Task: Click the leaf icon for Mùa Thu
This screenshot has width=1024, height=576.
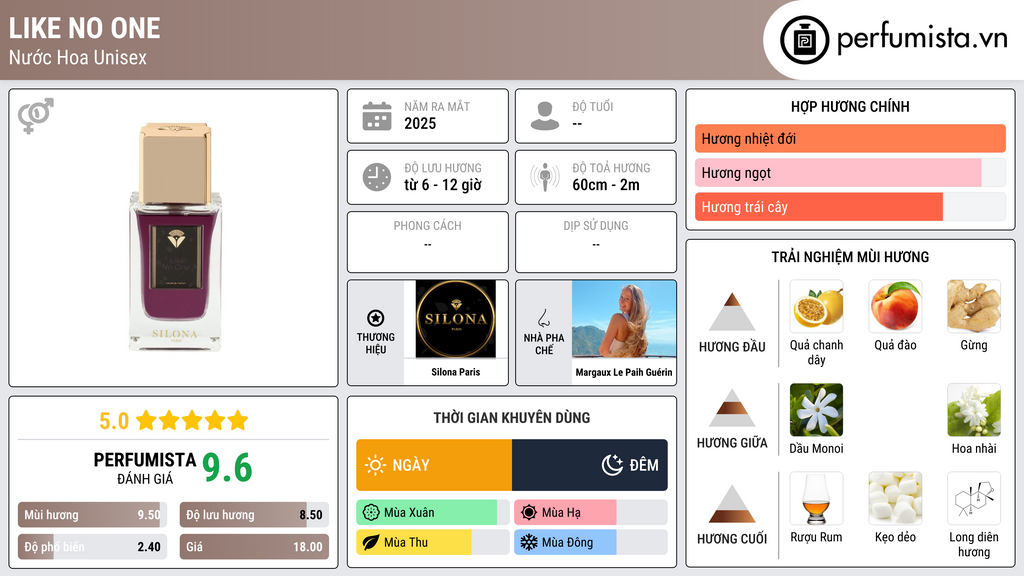Action: coord(371,542)
